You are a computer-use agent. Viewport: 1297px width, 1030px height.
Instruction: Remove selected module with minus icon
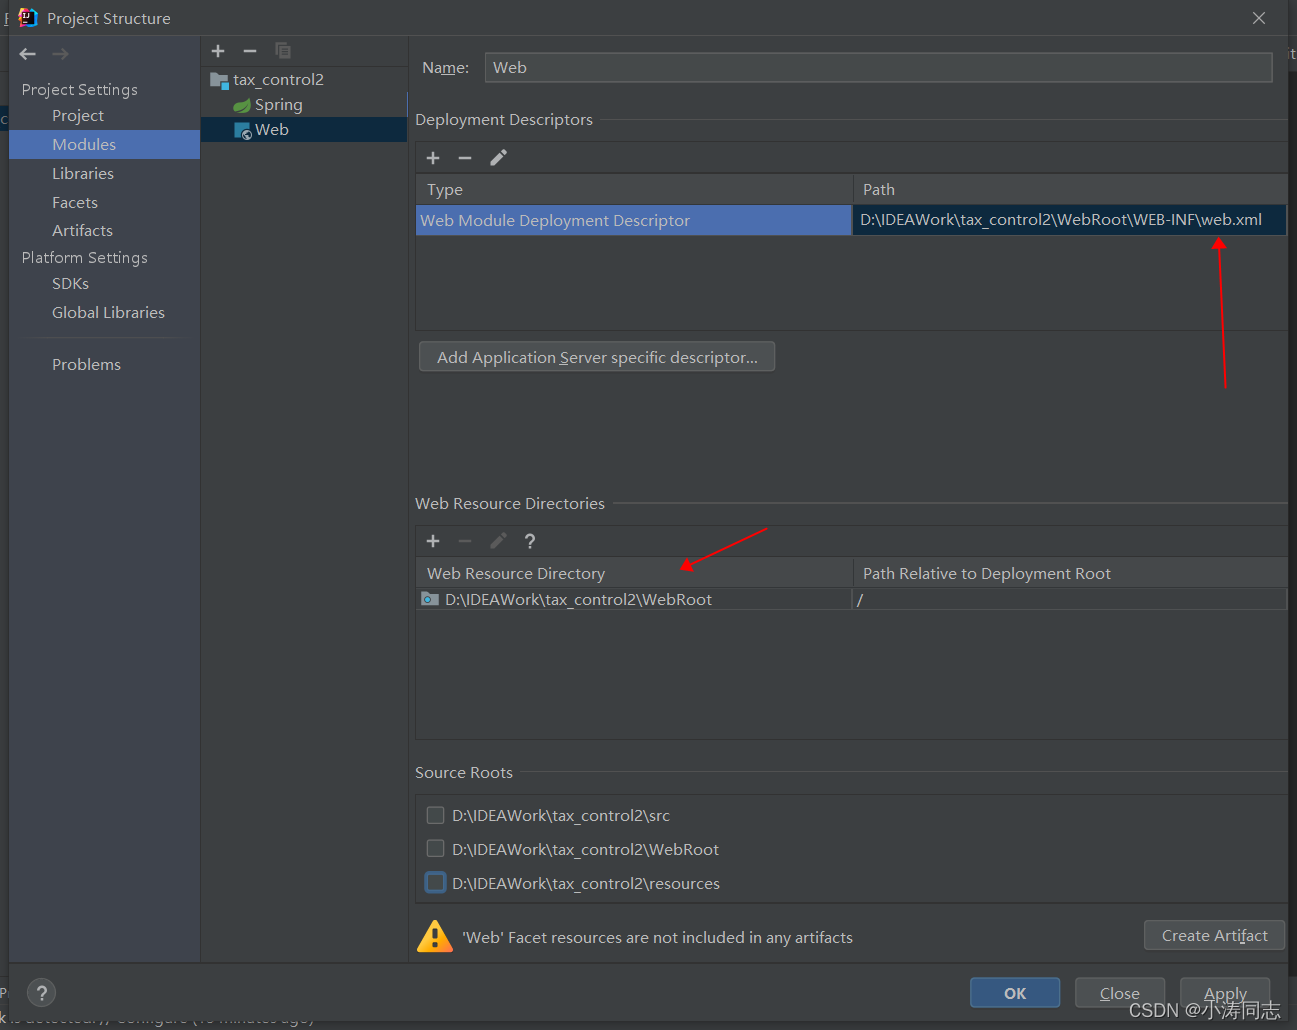point(250,51)
